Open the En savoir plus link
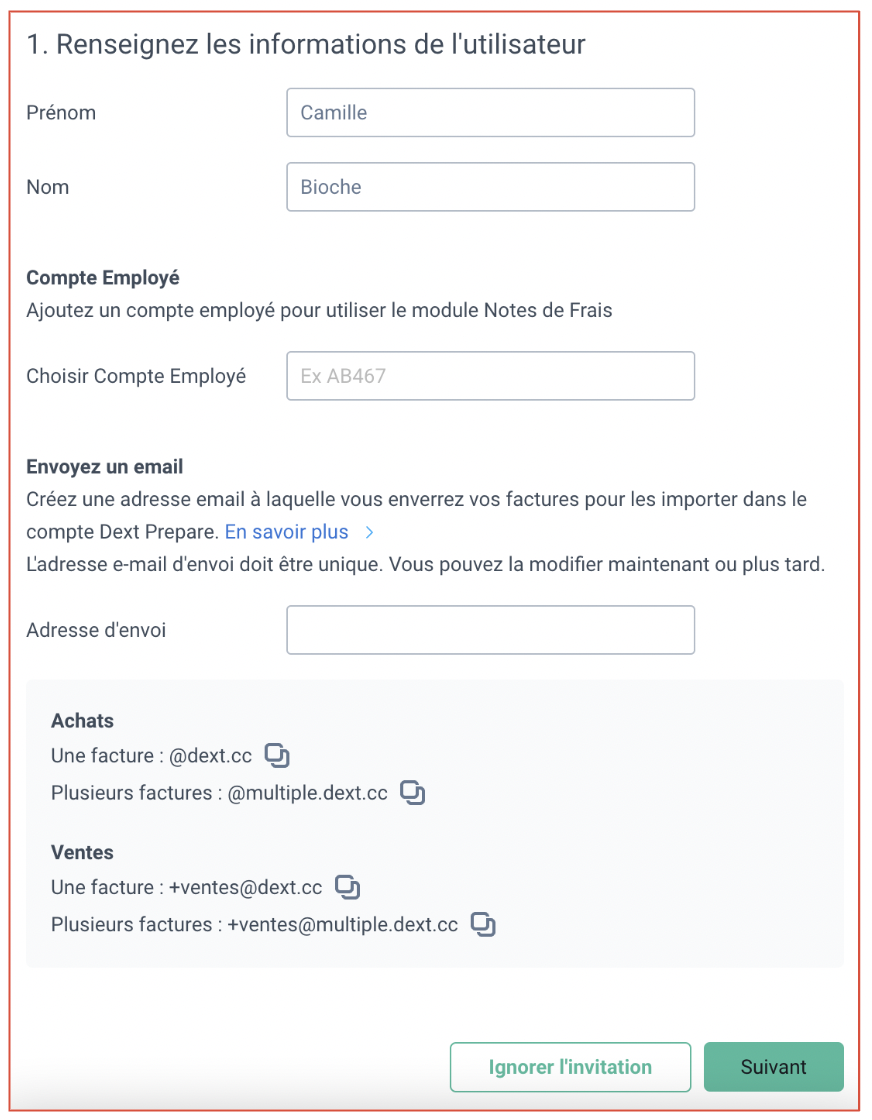This screenshot has height=1120, width=872. (286, 532)
